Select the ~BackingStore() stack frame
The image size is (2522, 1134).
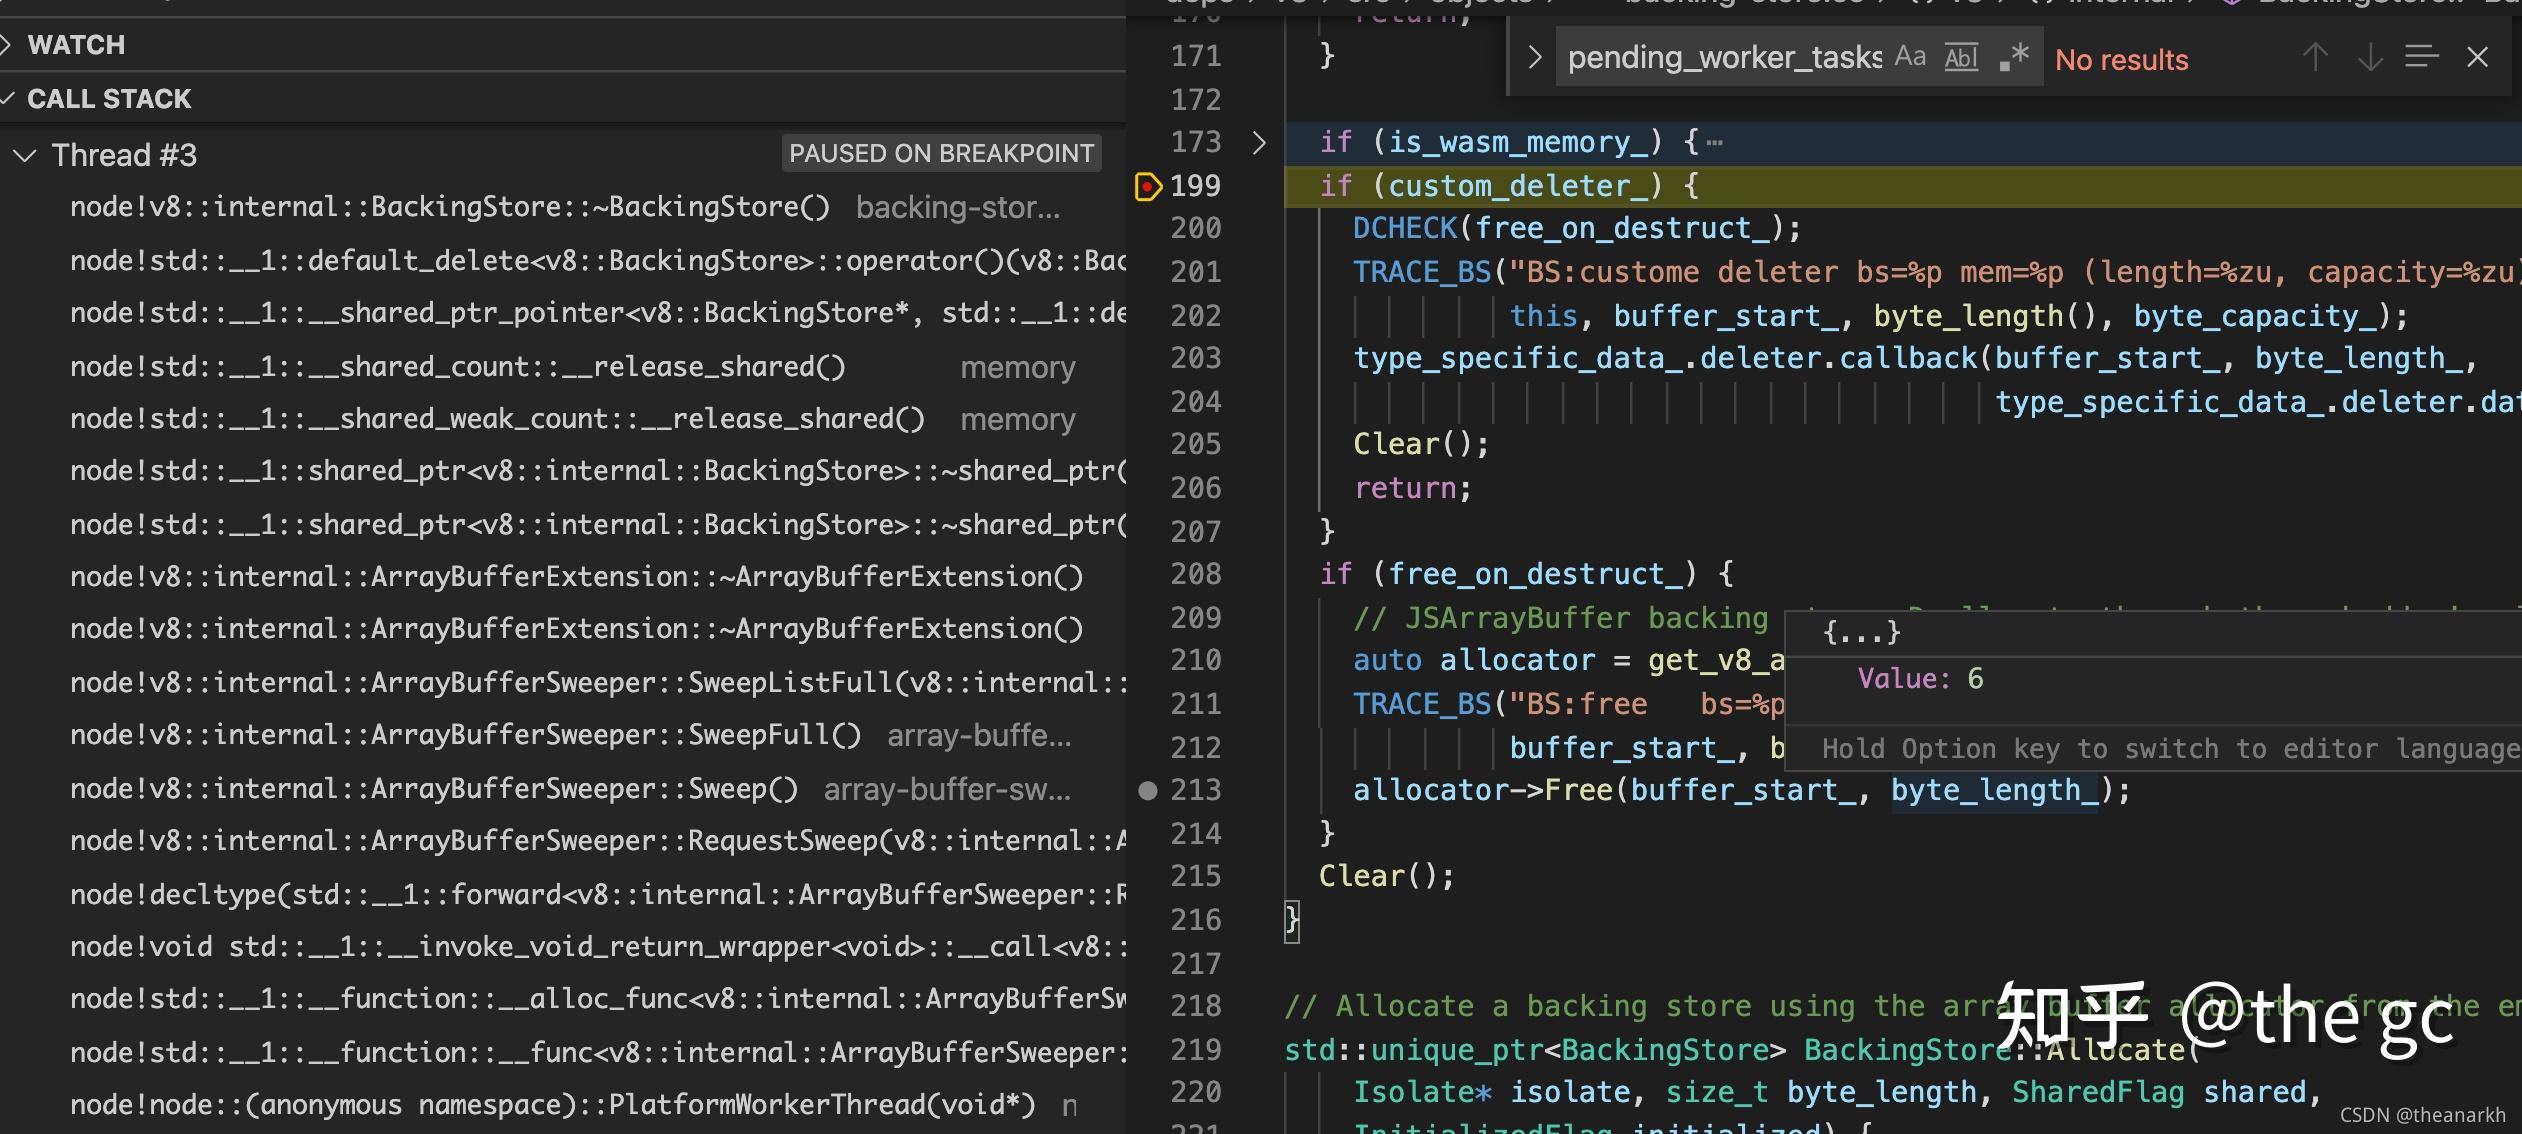pyautogui.click(x=449, y=206)
